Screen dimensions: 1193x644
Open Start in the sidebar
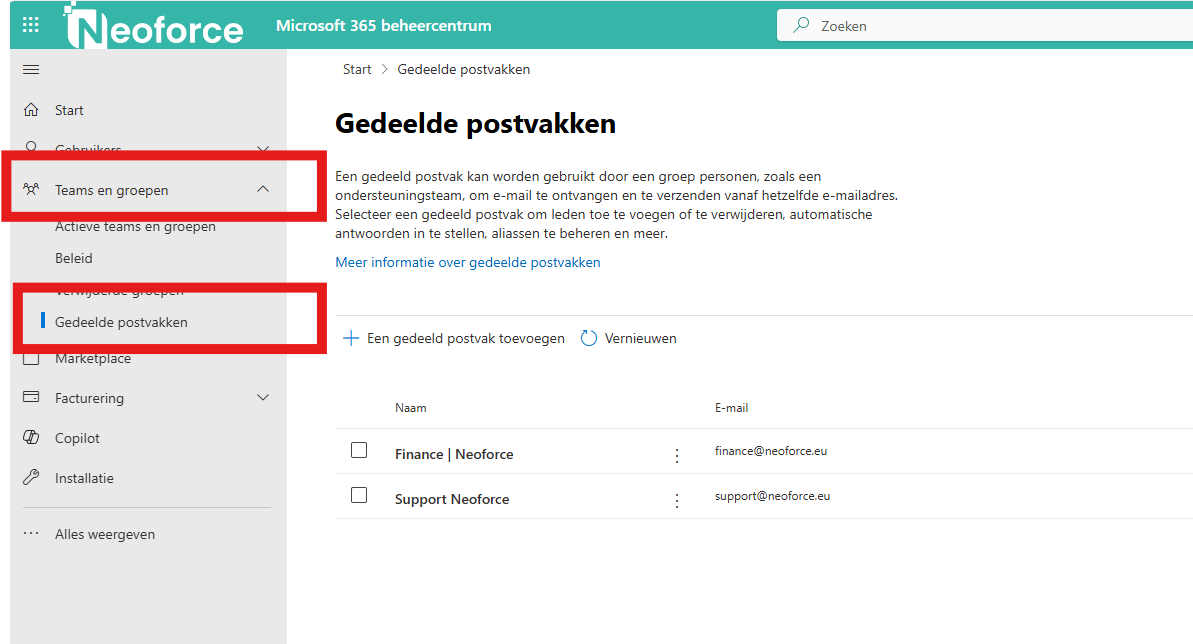coord(69,110)
